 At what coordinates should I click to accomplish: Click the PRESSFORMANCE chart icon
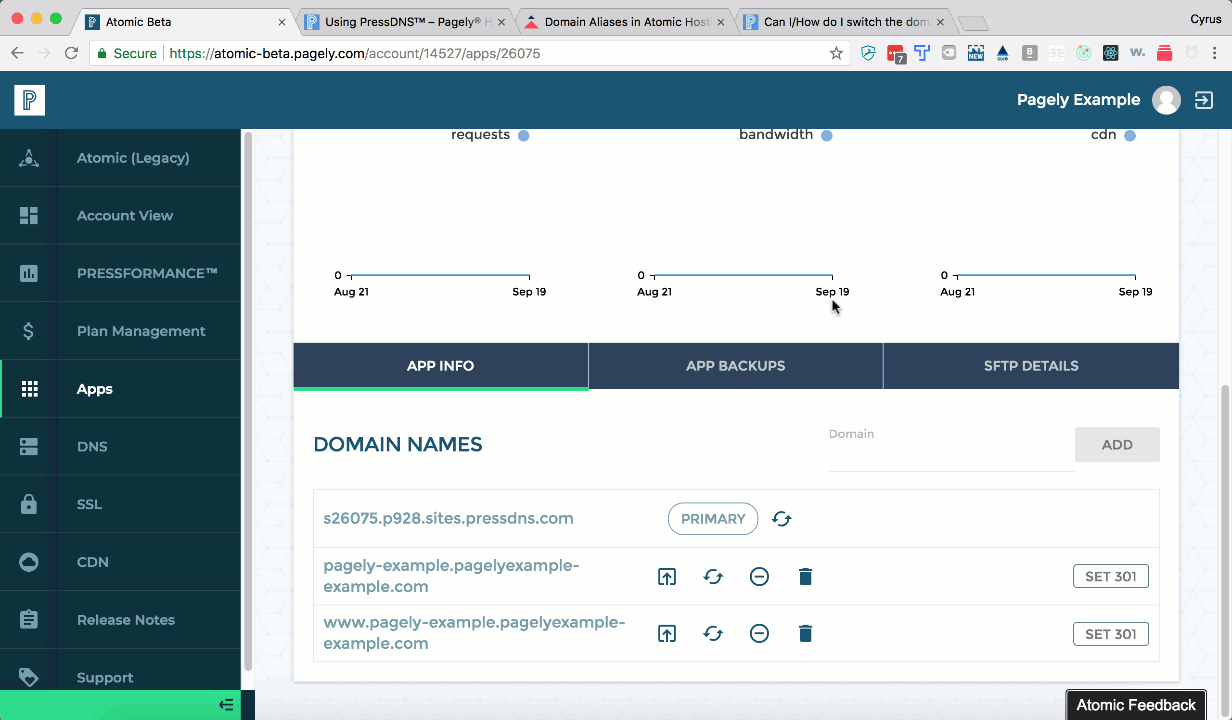click(x=29, y=273)
